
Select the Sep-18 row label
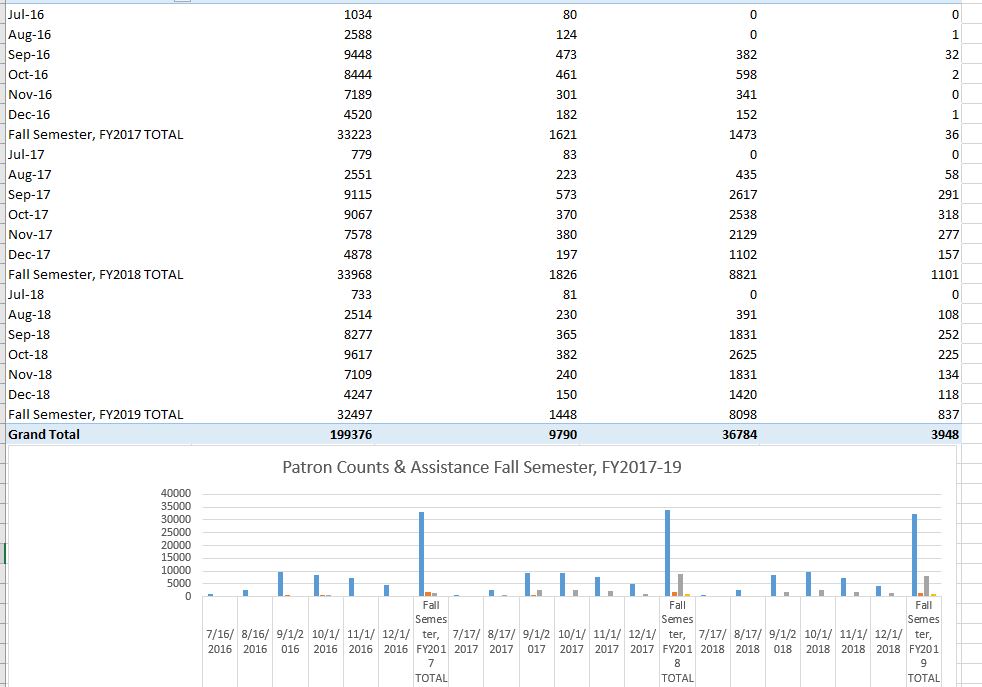[x=29, y=335]
